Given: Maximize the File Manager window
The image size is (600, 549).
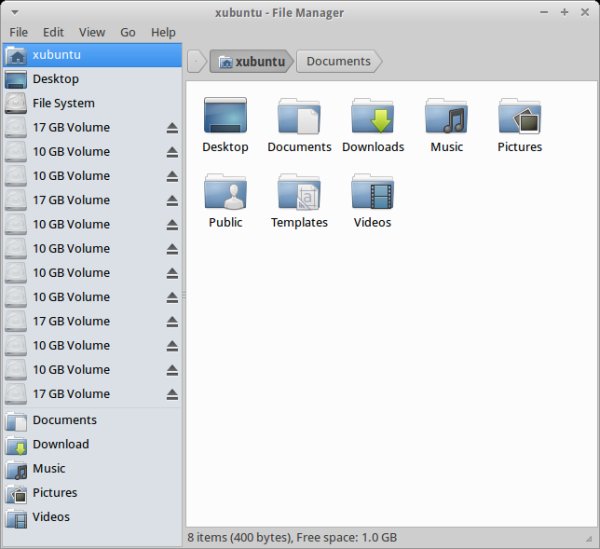Looking at the screenshot, I should point(564,12).
